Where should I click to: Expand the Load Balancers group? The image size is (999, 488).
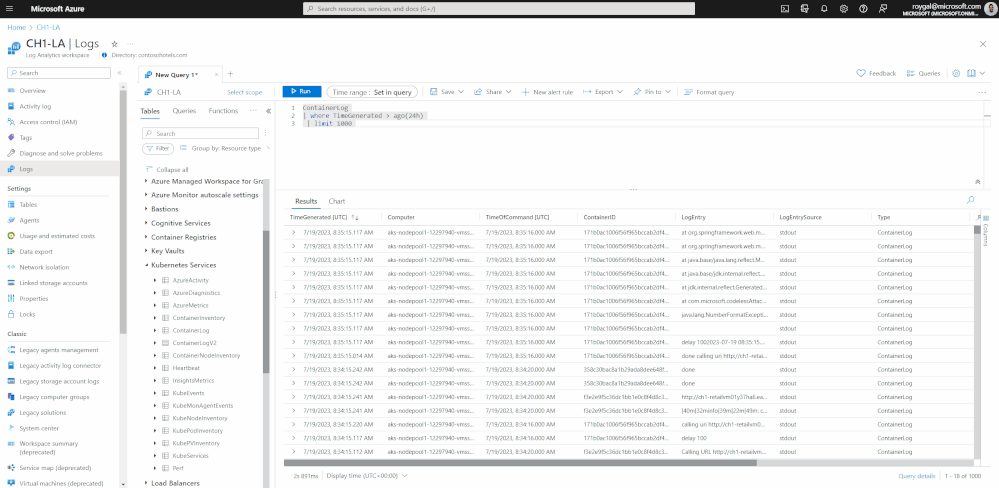click(x=146, y=483)
